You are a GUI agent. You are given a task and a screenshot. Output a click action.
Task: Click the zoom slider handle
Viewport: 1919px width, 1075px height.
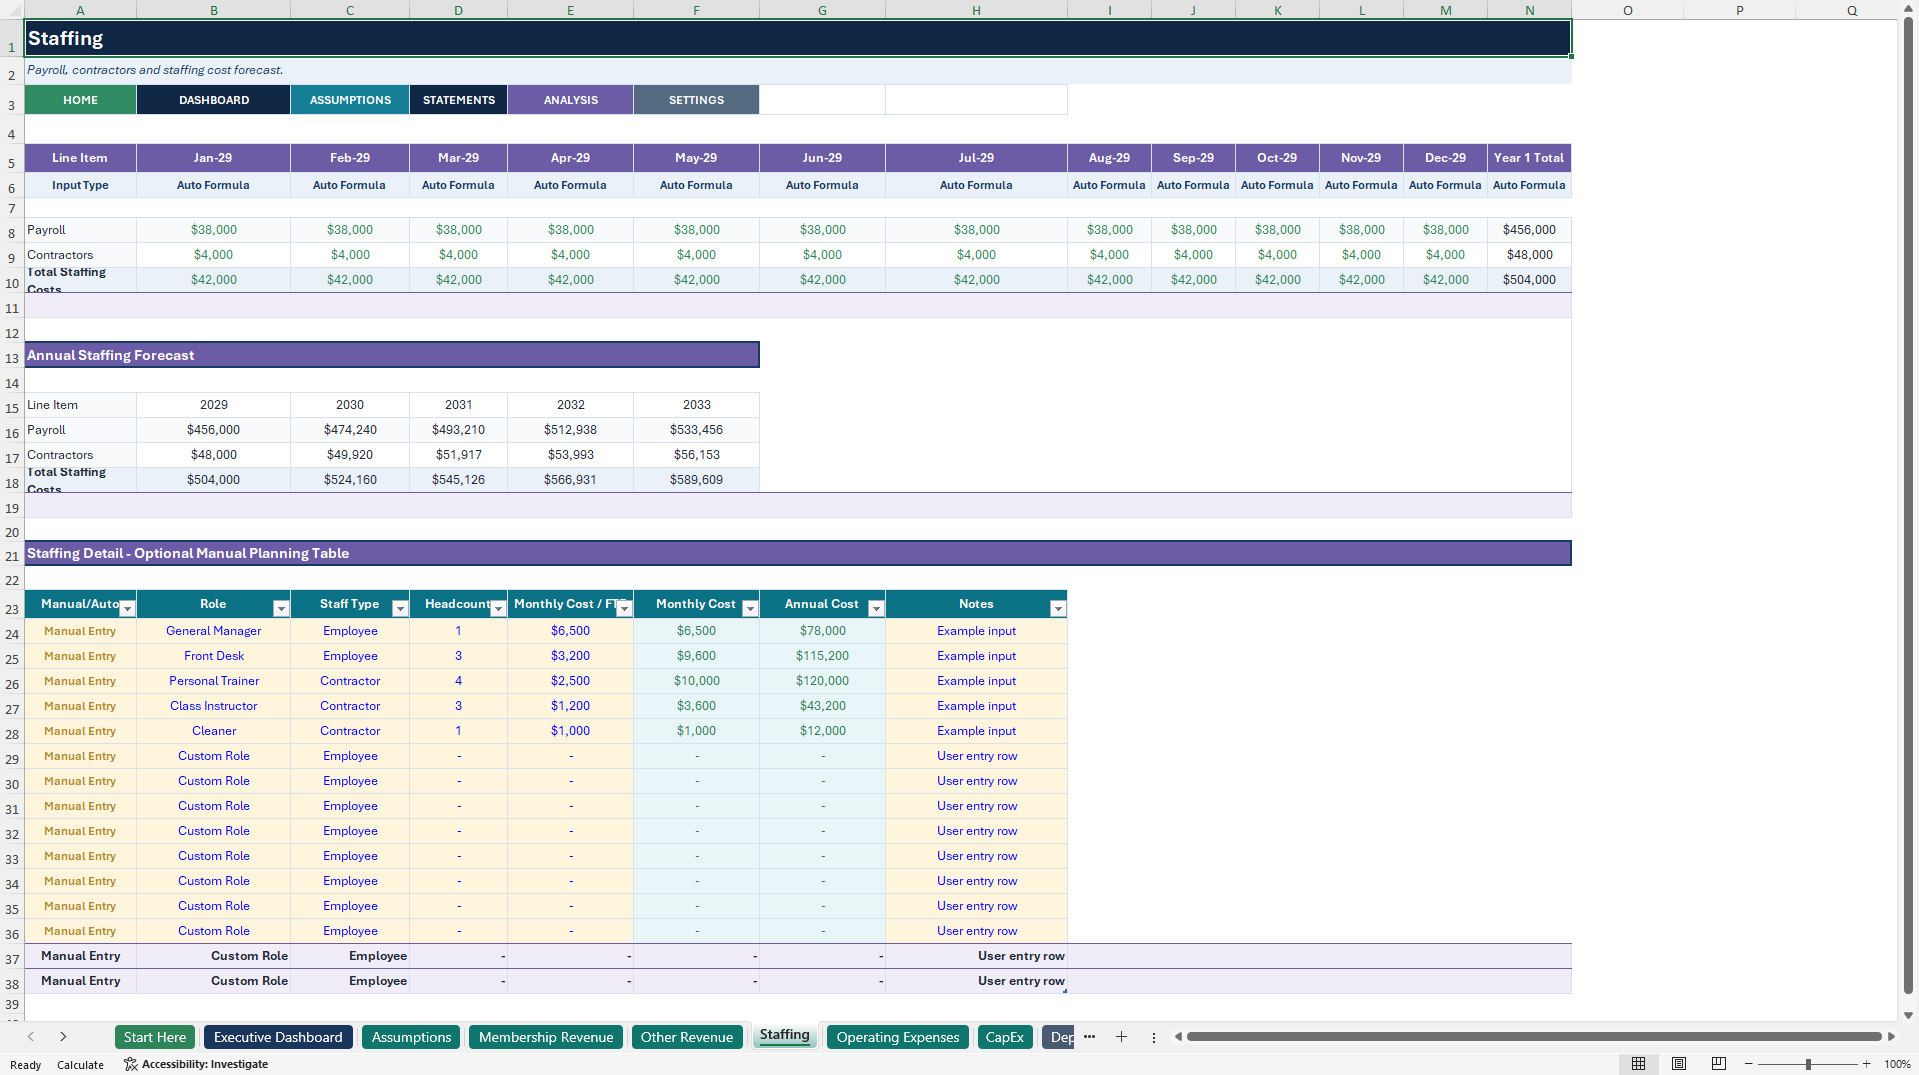click(x=1808, y=1064)
